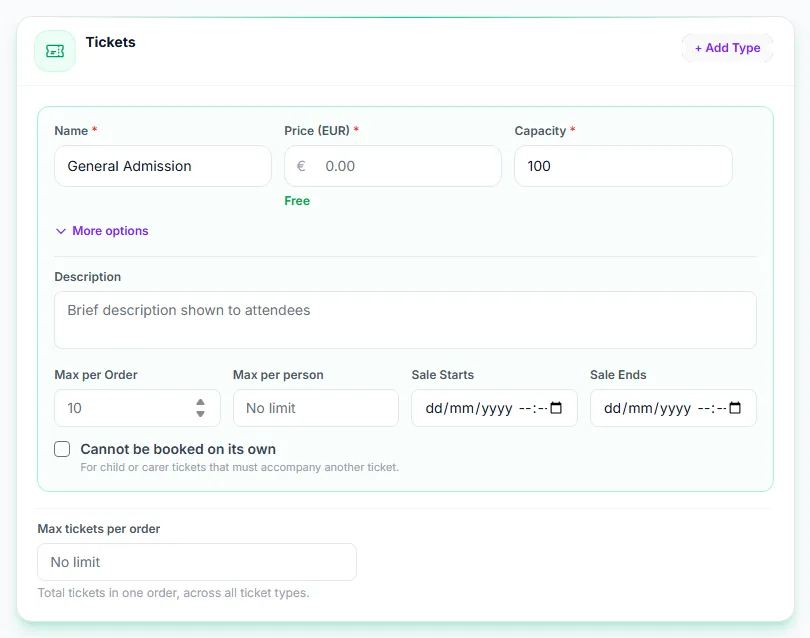810x638 pixels.
Task: Open the Sale Starts calendar picker icon
Action: tap(556, 408)
